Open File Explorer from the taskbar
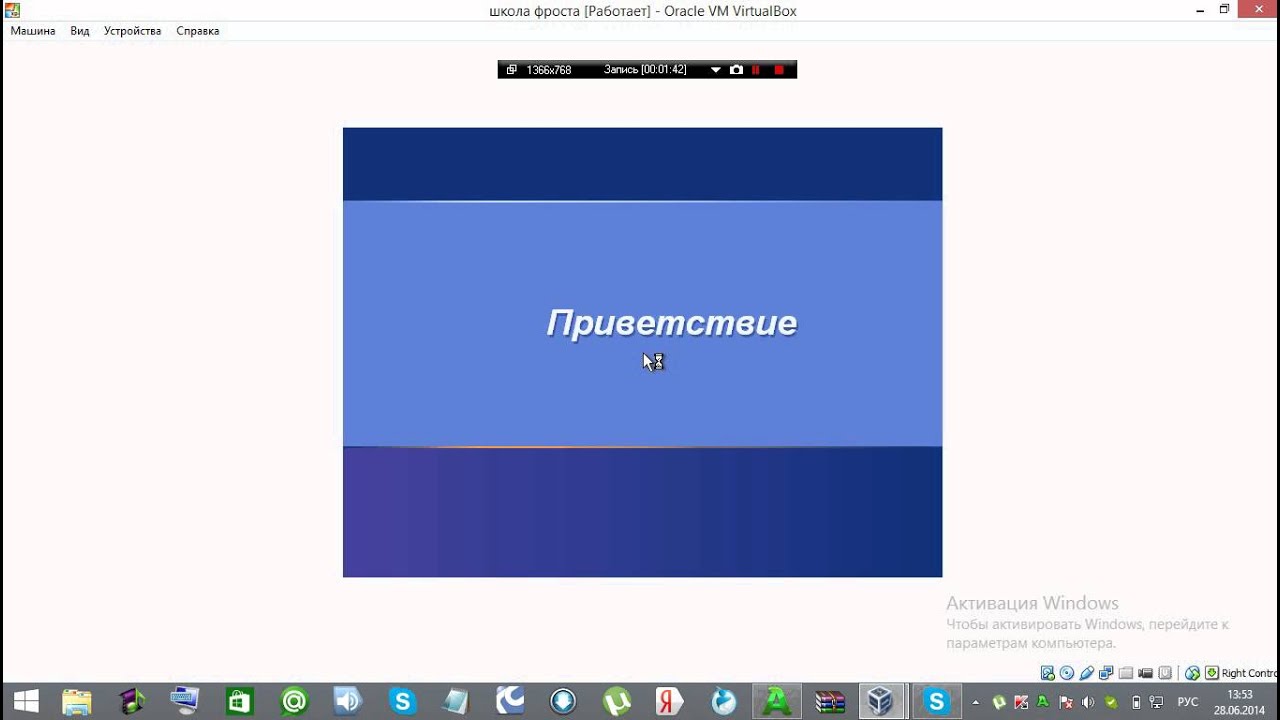Viewport: 1280px width, 720px height. (77, 701)
